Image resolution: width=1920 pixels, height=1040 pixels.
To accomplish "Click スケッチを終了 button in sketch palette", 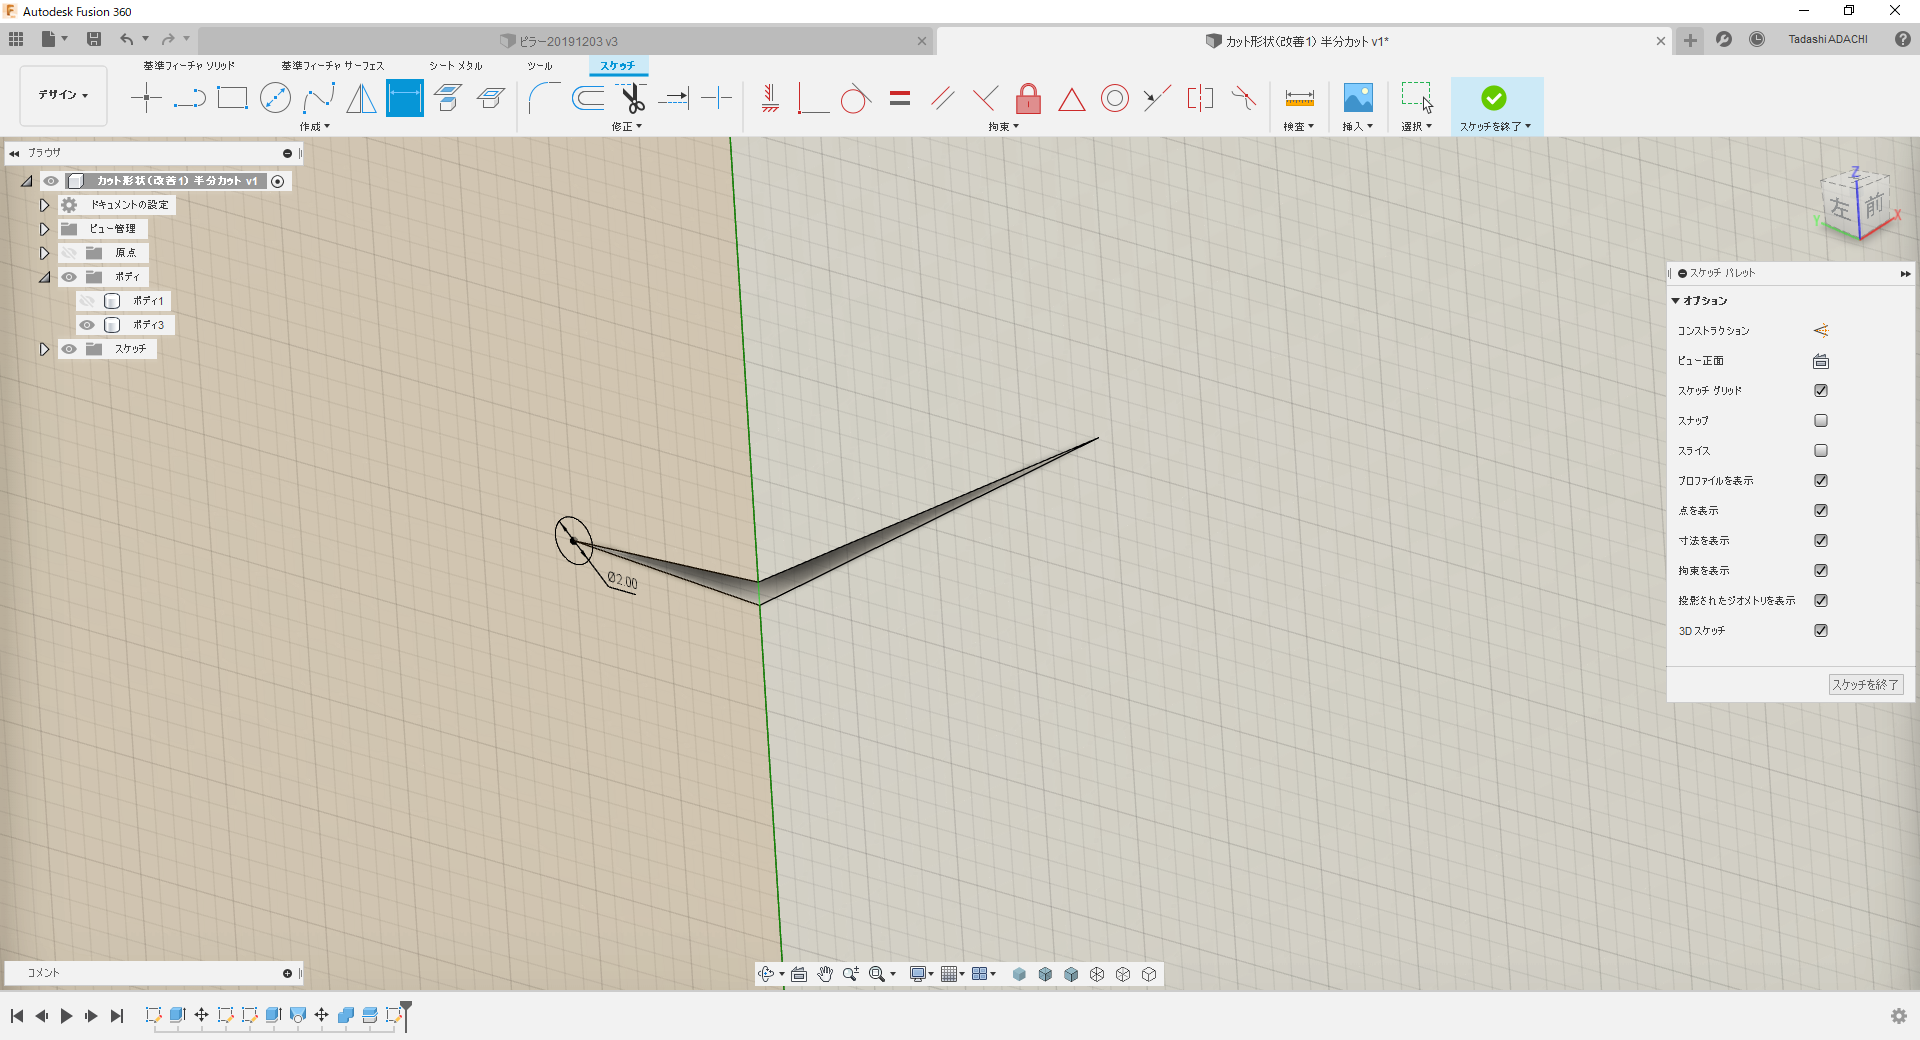I will click(x=1865, y=685).
